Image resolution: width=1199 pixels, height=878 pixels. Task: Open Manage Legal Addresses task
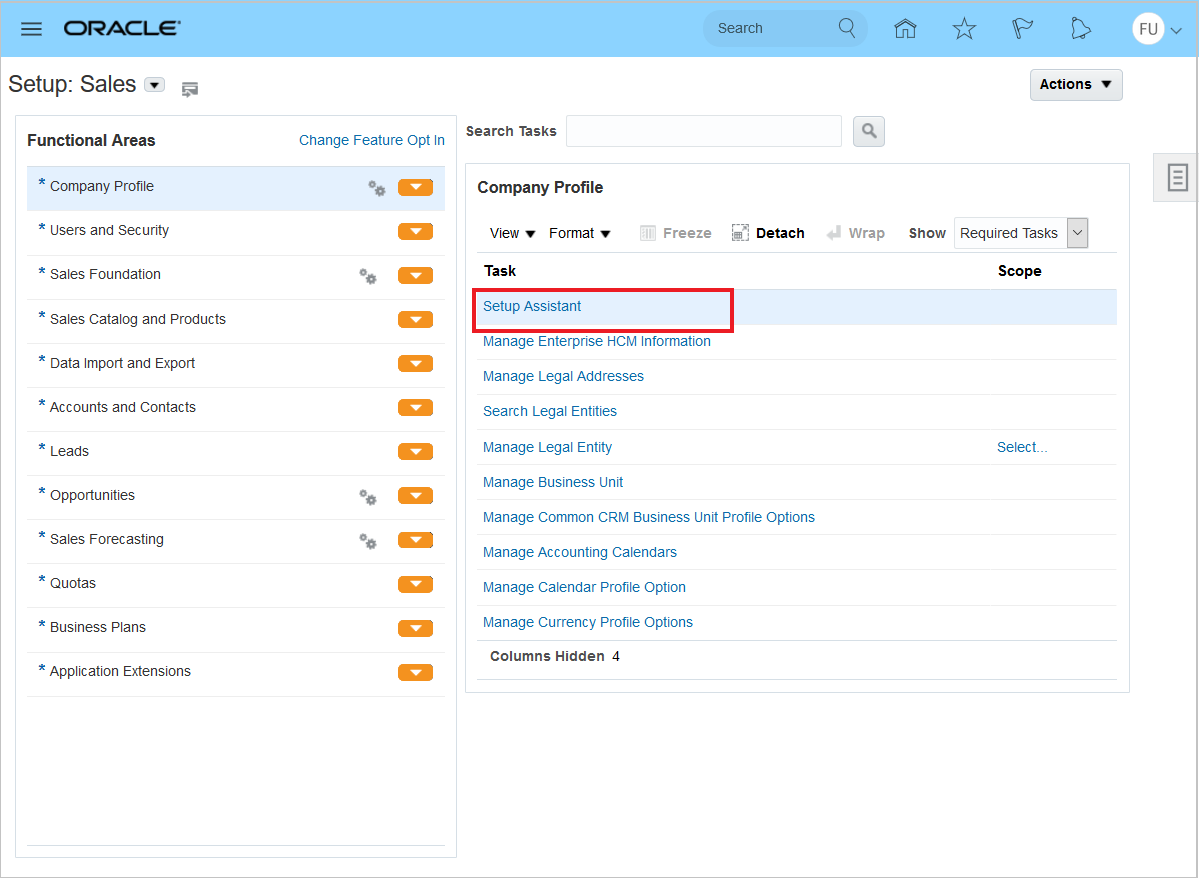(x=564, y=376)
